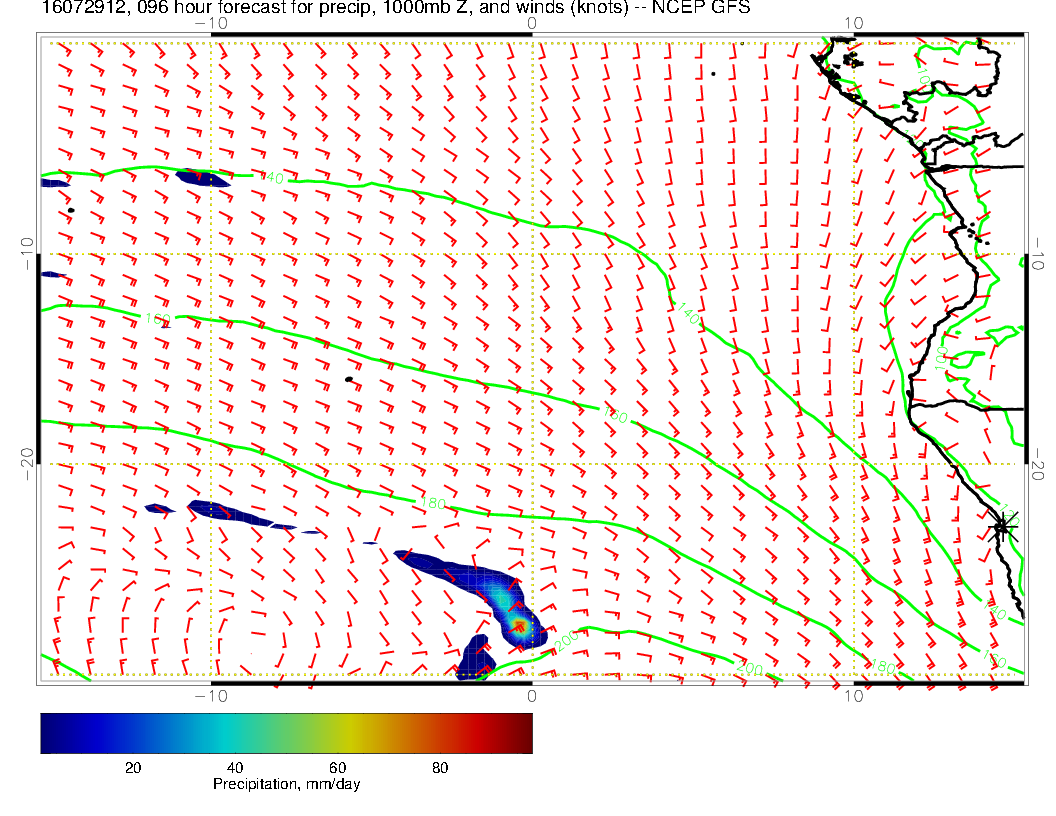This screenshot has height=816, width=1056.
Task: Click the bottom axis longitude label 10
Action: pyautogui.click(x=853, y=694)
